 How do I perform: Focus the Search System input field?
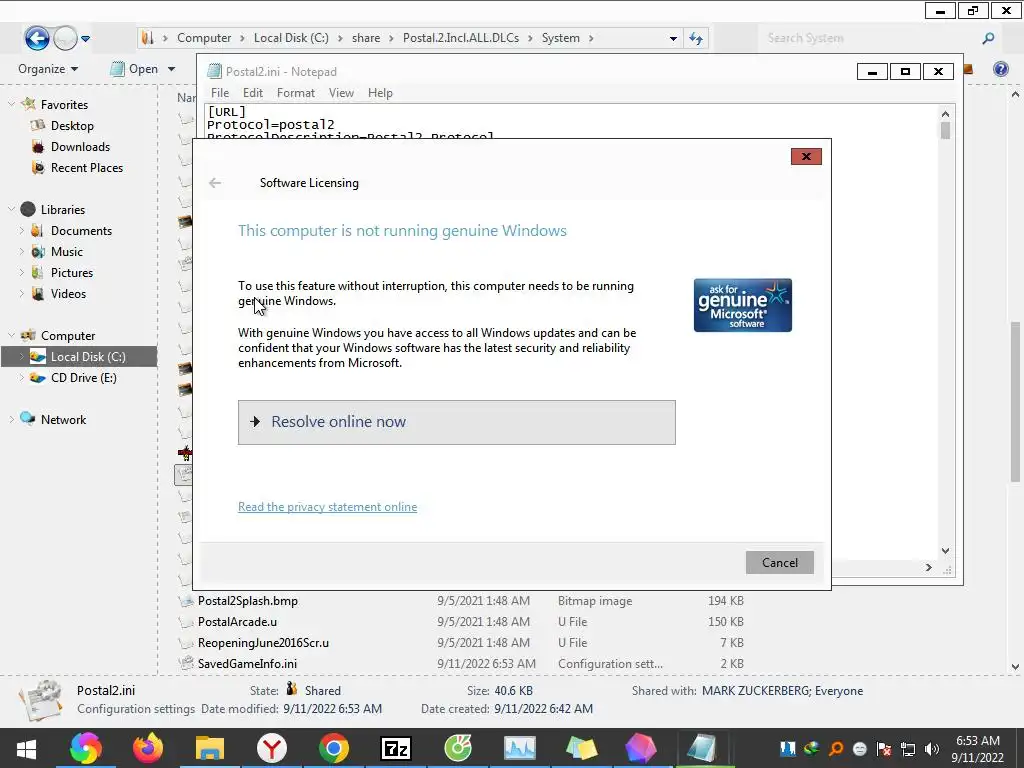(871, 39)
